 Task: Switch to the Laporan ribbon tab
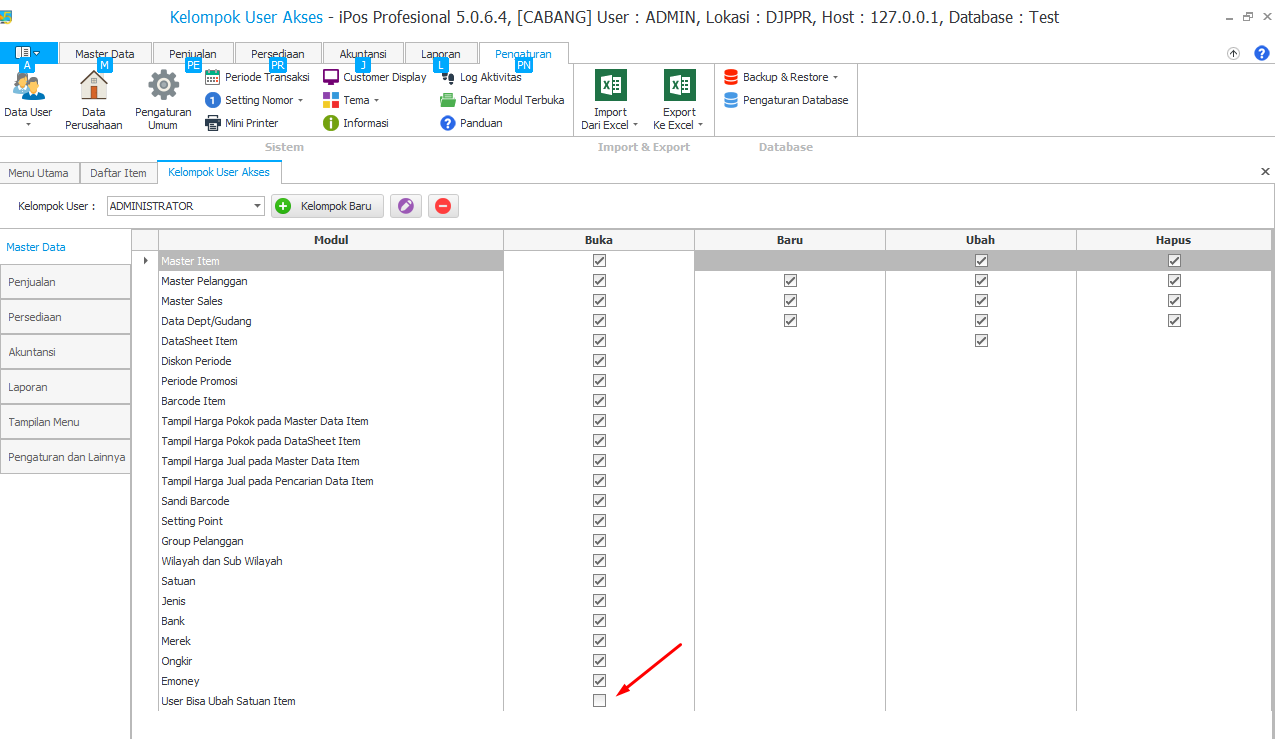coord(441,54)
